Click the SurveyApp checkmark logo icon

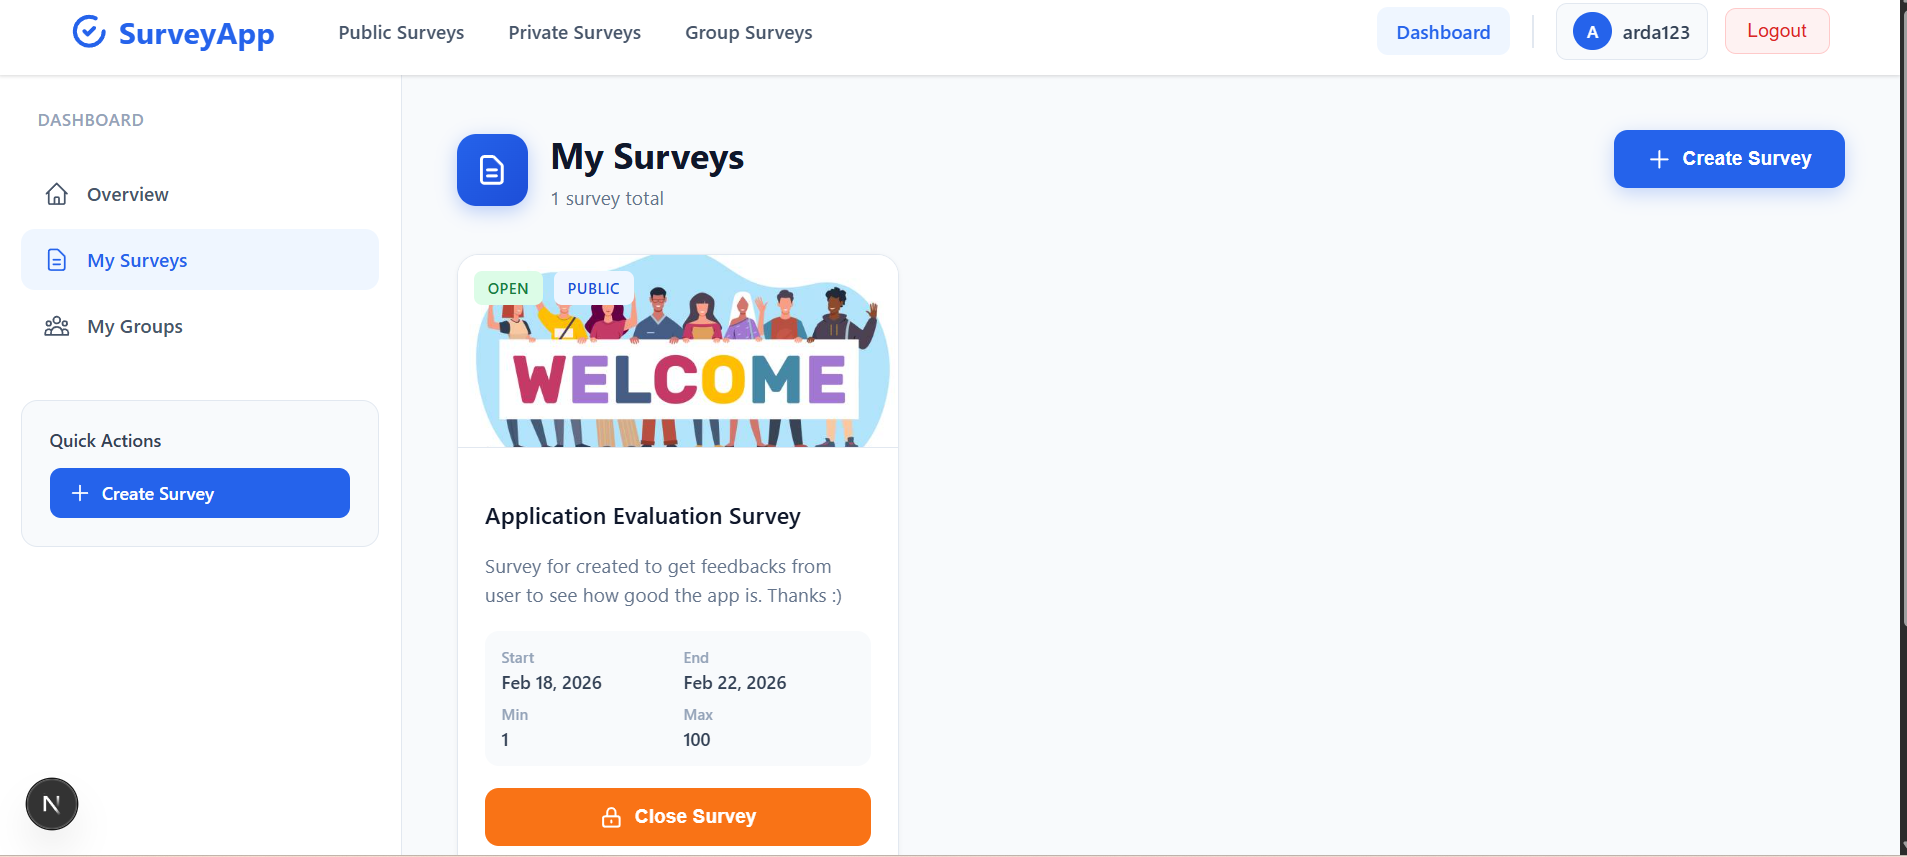(x=89, y=32)
